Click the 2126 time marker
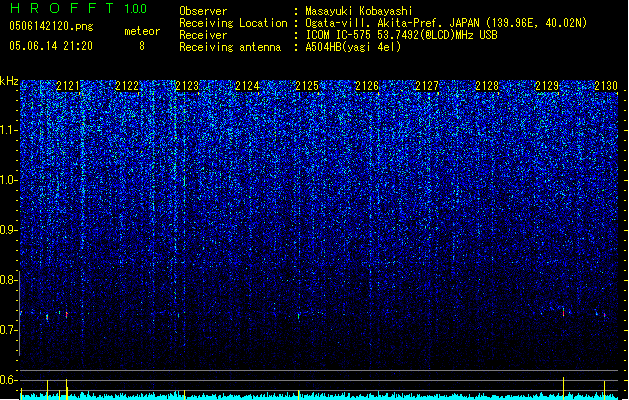The width and height of the screenshot is (629, 400). point(367,86)
